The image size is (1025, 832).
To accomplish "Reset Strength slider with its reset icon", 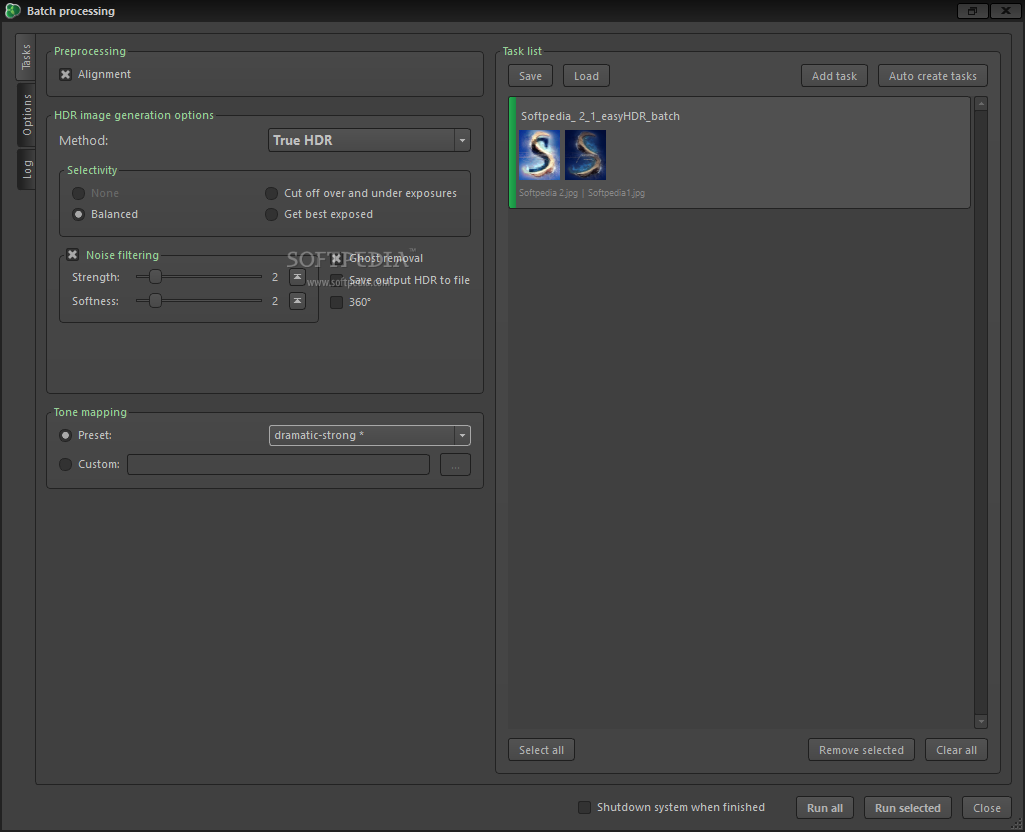I will click(x=297, y=277).
